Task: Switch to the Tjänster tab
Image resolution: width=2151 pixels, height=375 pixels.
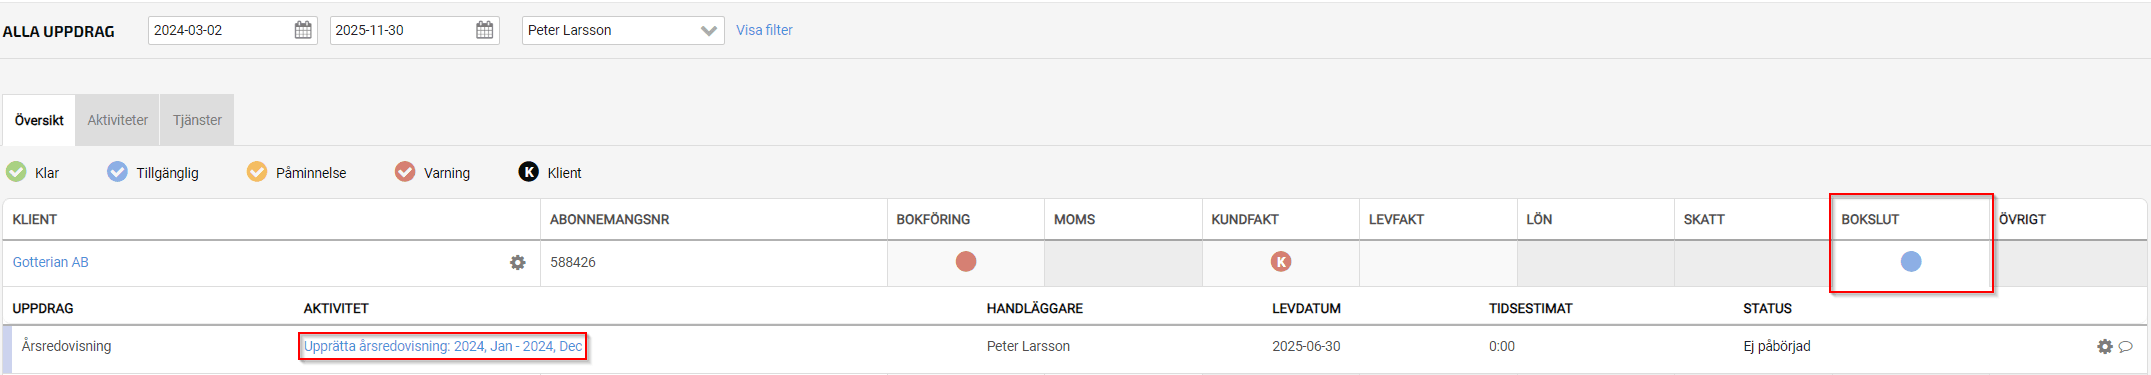Action: click(197, 120)
